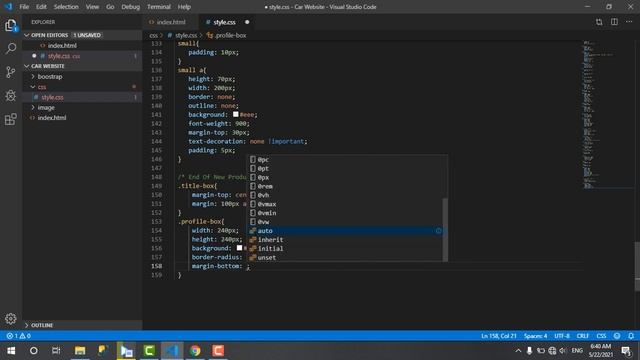Click Open Changes icon in editor toolbar

point(599,22)
